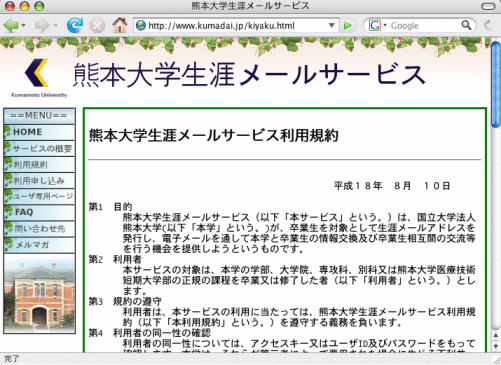The height and width of the screenshot is (365, 501).
Task: Click the magnifying glass search icon
Action: [x=466, y=25]
